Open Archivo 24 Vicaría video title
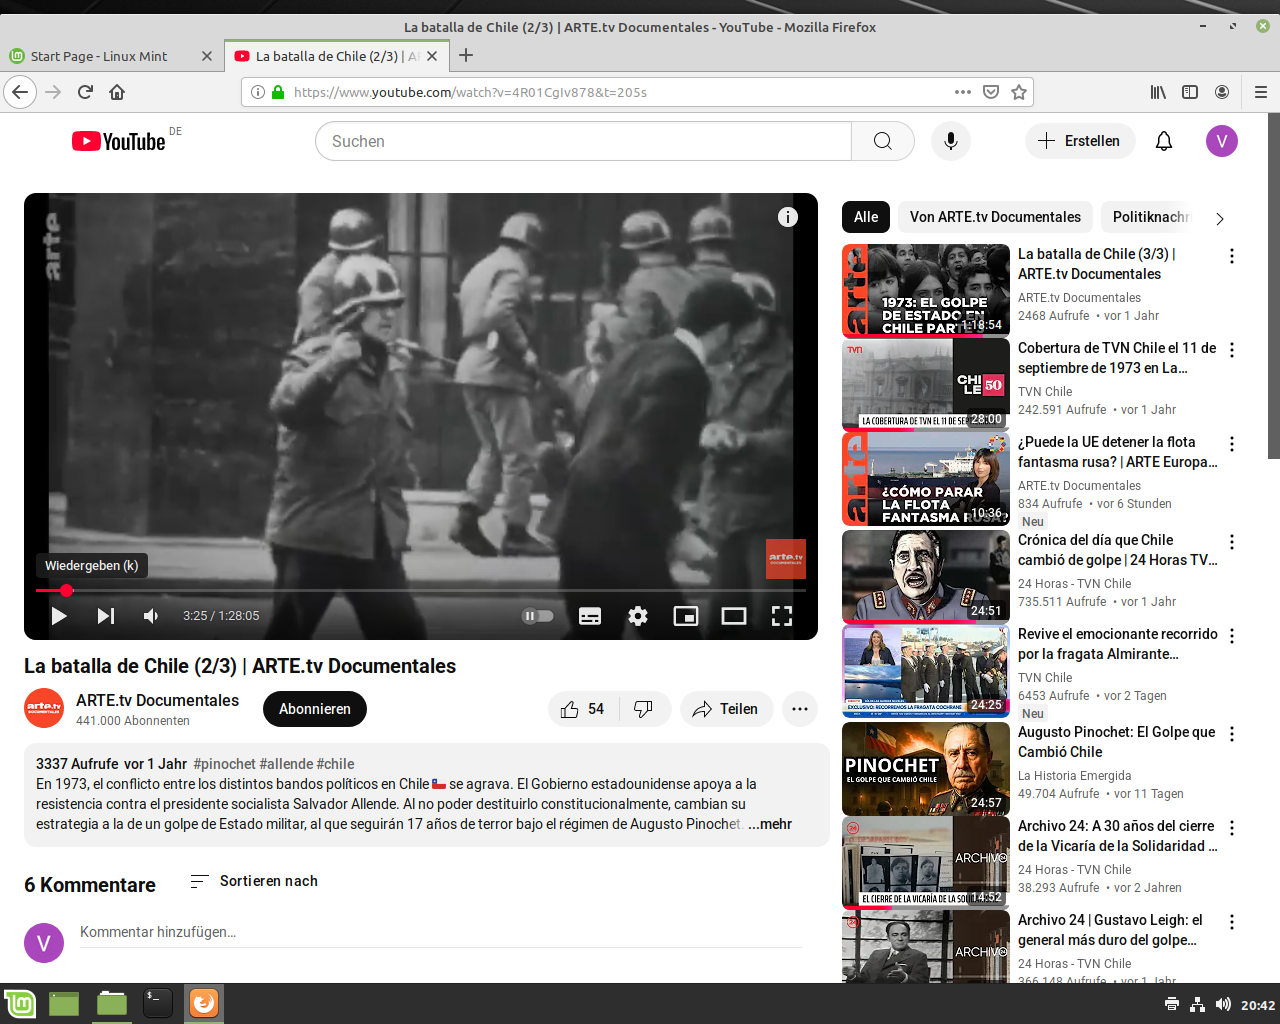Screen dimensions: 1280x1024 coord(1117,836)
